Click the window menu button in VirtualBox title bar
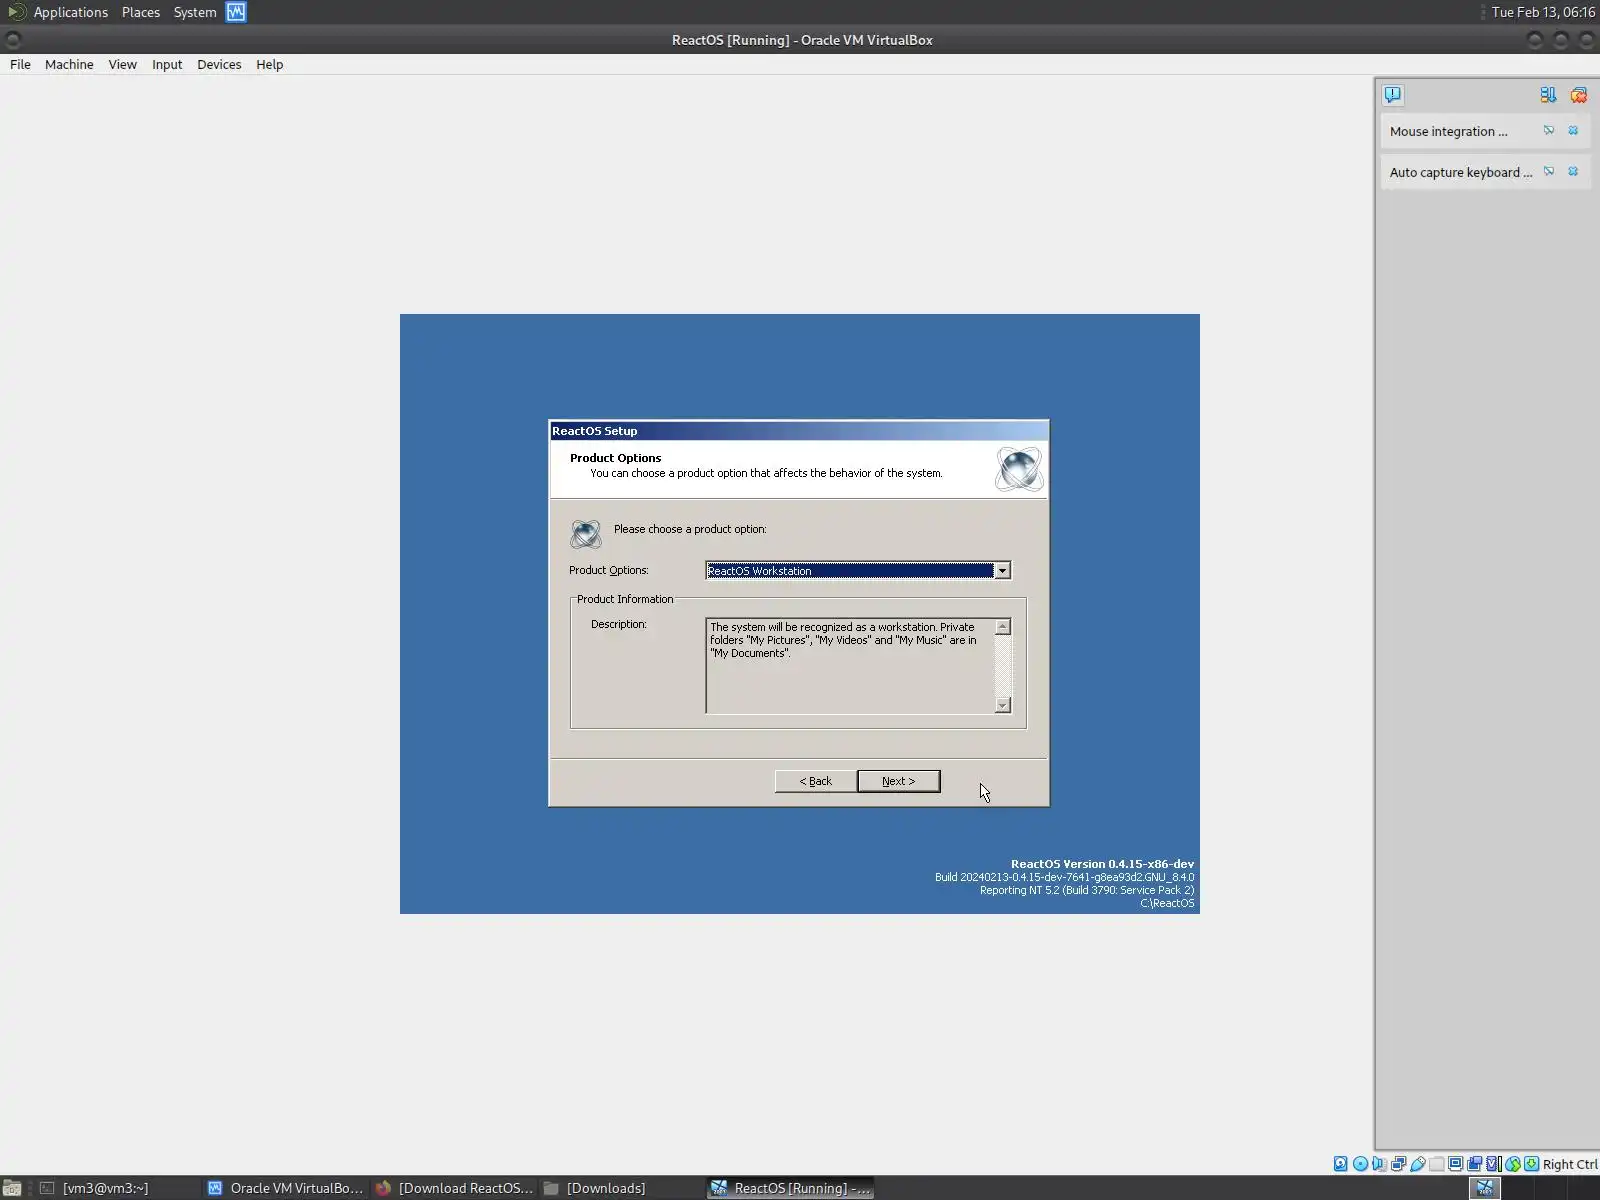This screenshot has width=1600, height=1200. (13, 40)
